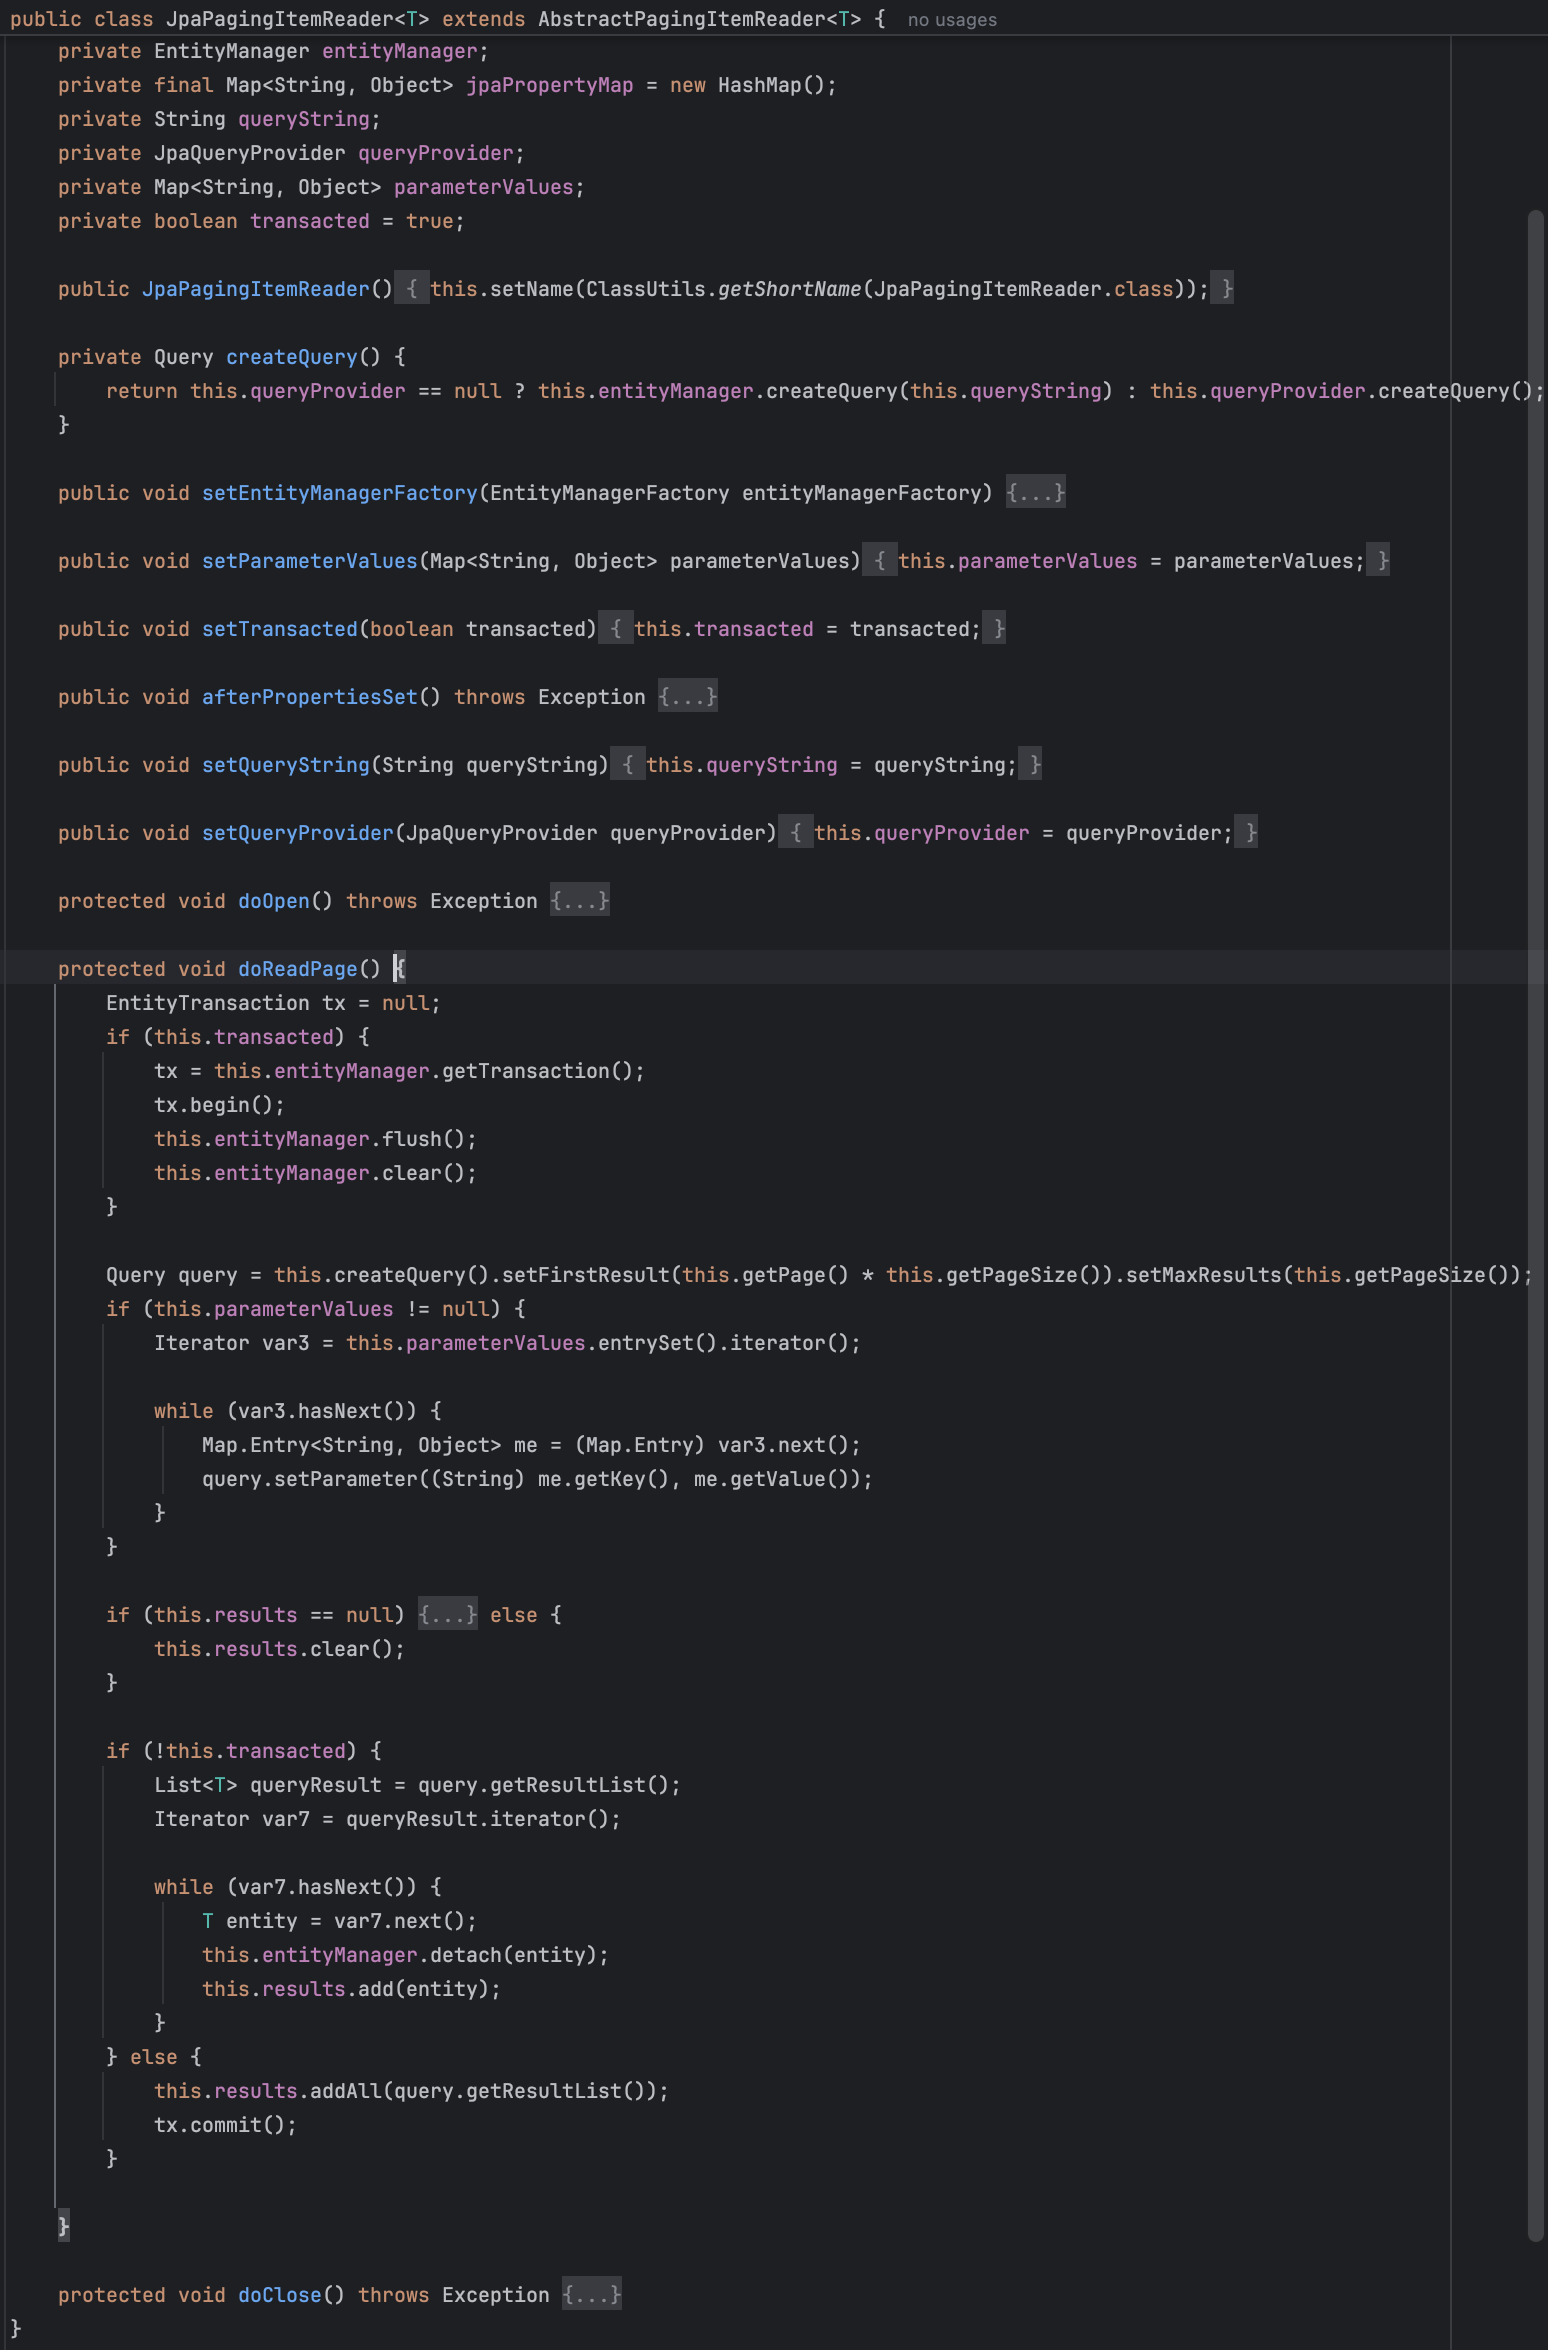Viewport: 1548px width, 2350px height.
Task: Click tx.commit() call
Action: point(225,2125)
